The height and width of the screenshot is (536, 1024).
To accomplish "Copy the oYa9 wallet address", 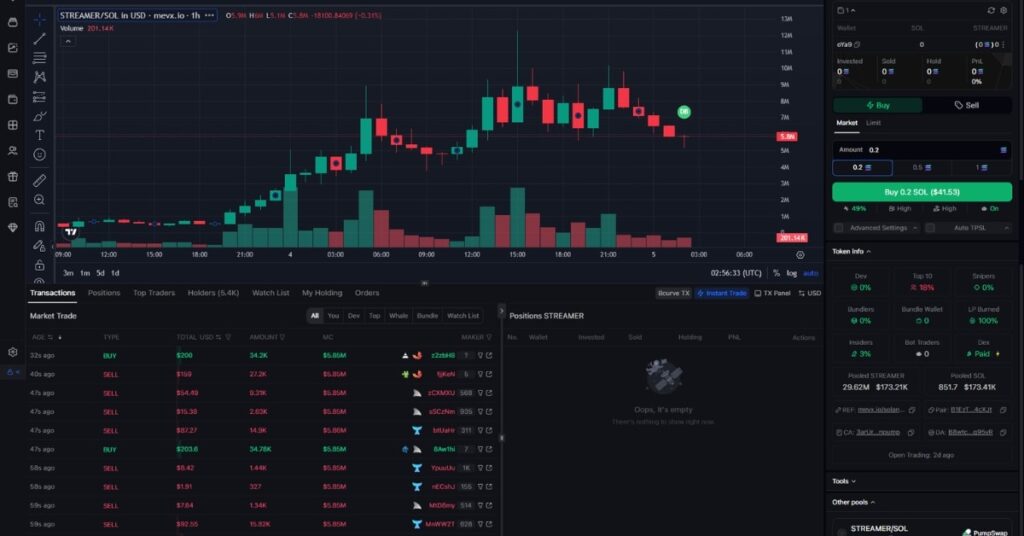I will 857,44.
